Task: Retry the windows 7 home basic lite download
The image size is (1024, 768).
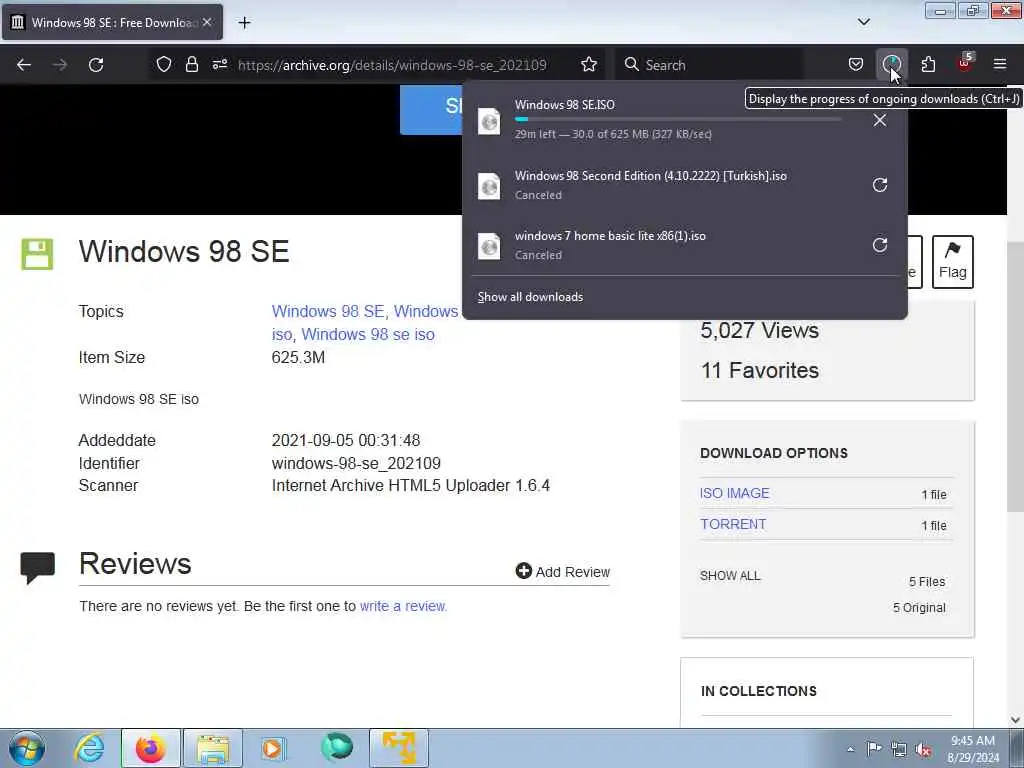Action: (880, 245)
